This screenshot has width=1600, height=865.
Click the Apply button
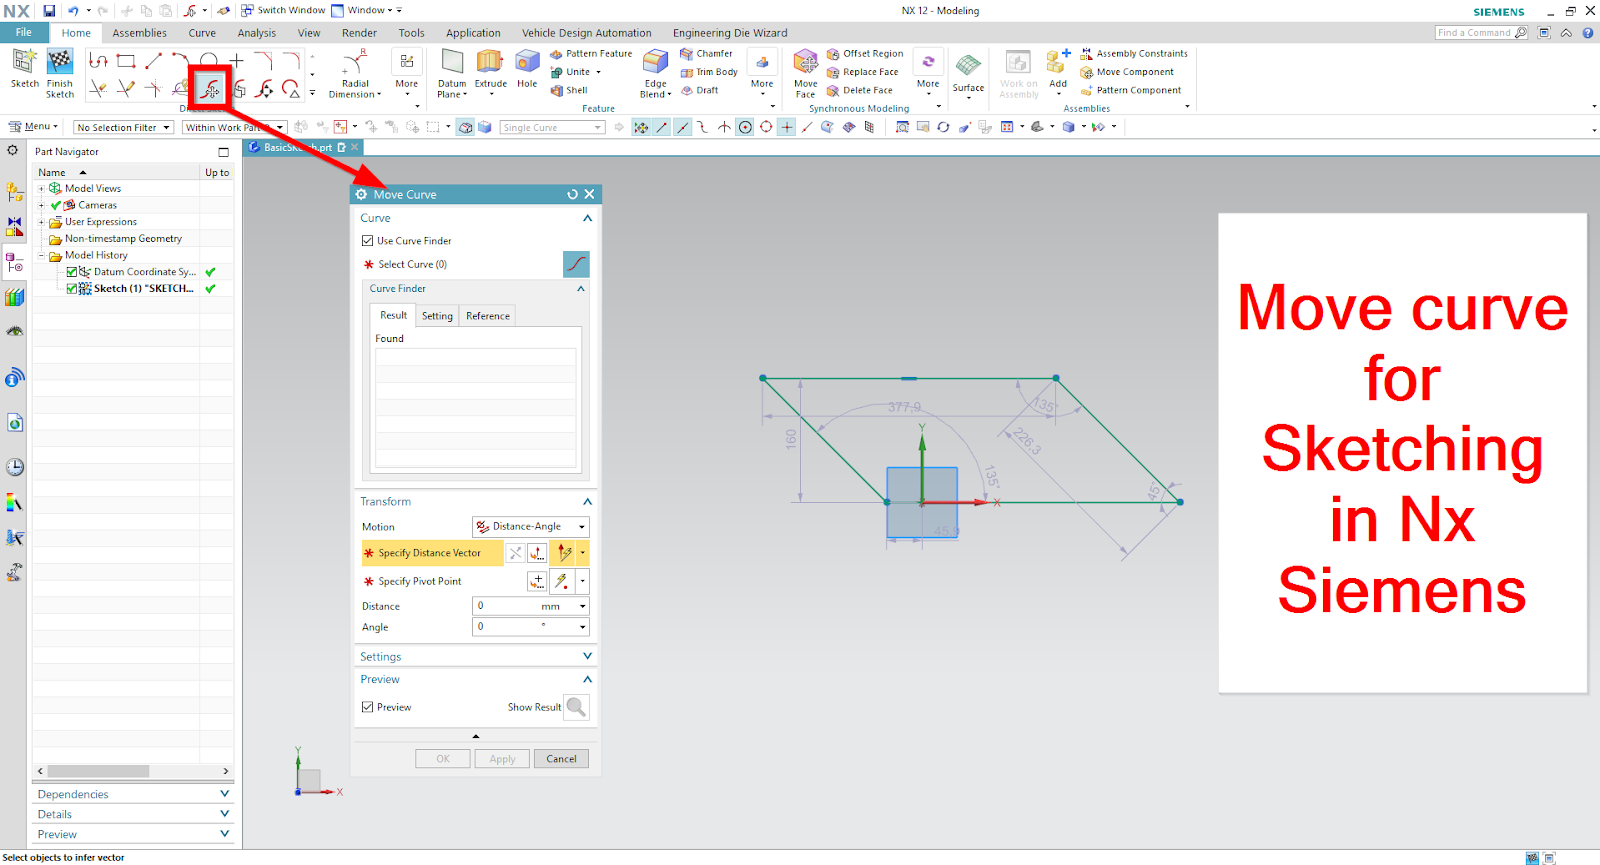(502, 759)
